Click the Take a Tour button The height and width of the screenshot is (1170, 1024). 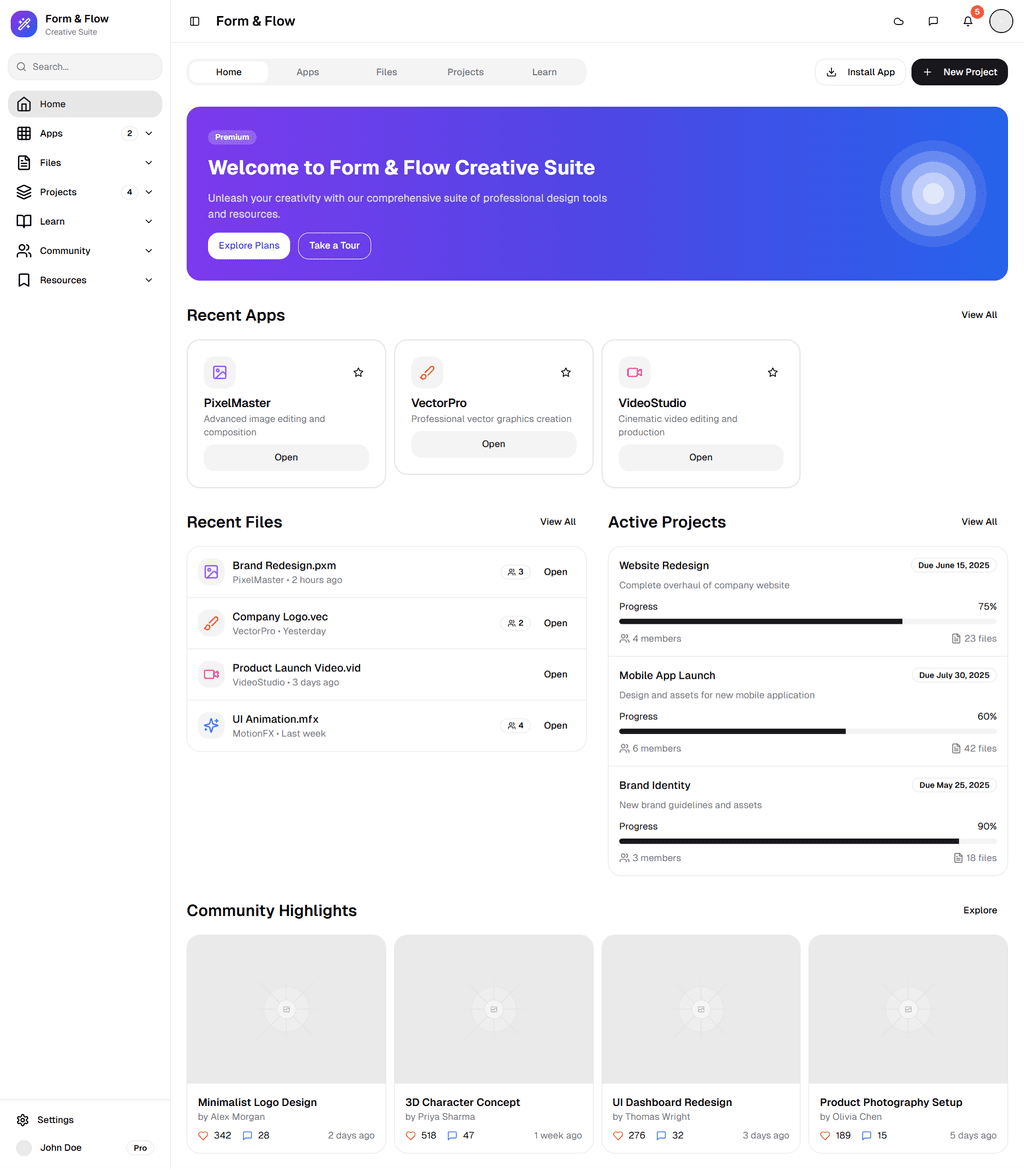(x=334, y=245)
